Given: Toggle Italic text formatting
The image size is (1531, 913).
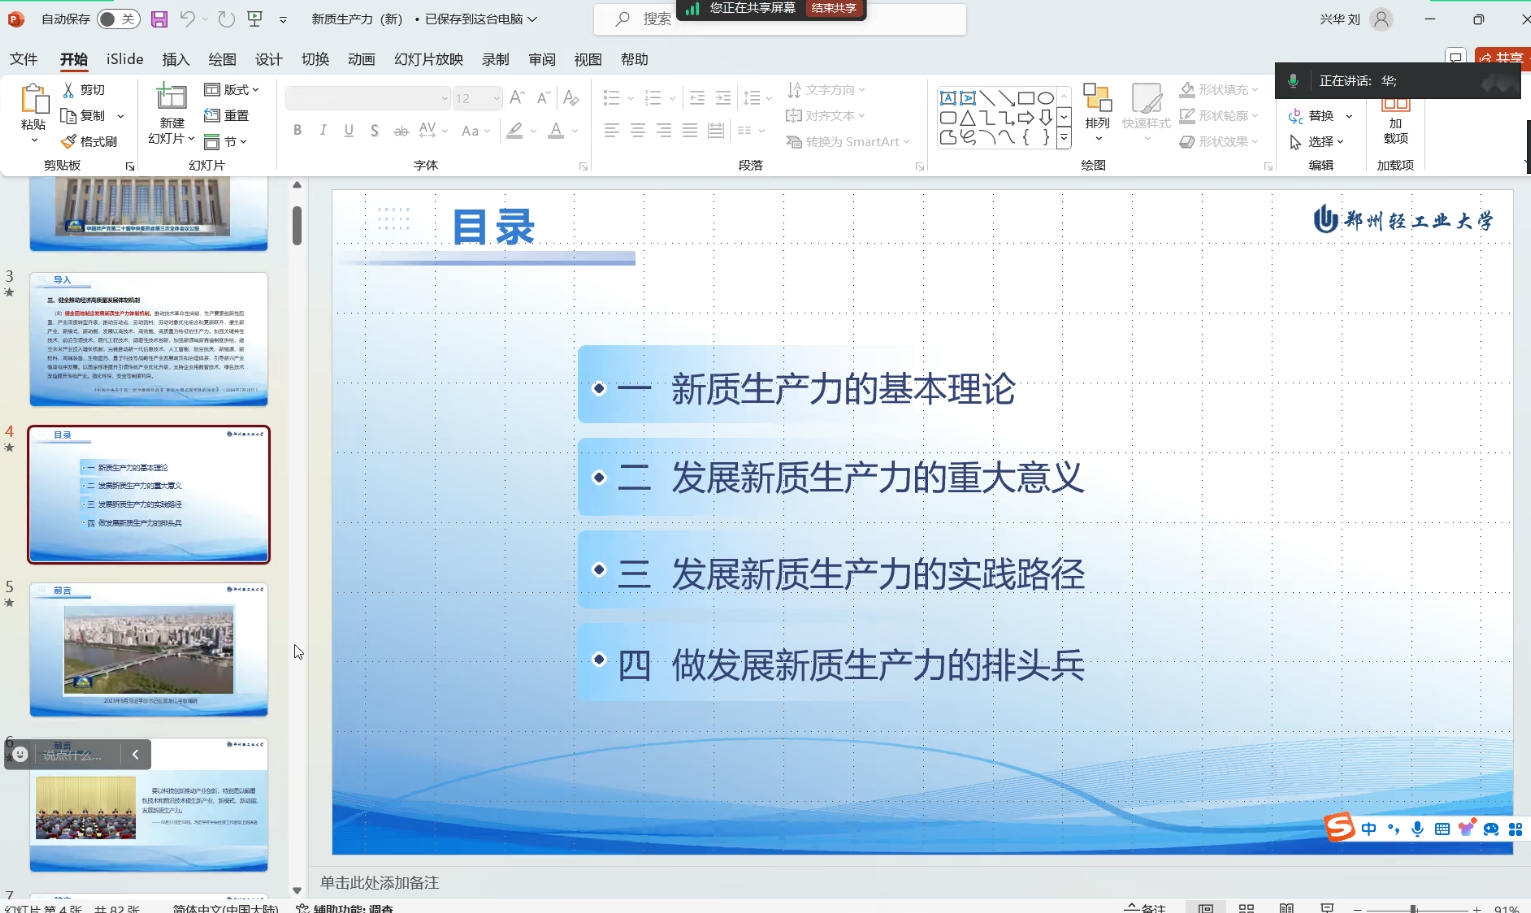Looking at the screenshot, I should (323, 130).
